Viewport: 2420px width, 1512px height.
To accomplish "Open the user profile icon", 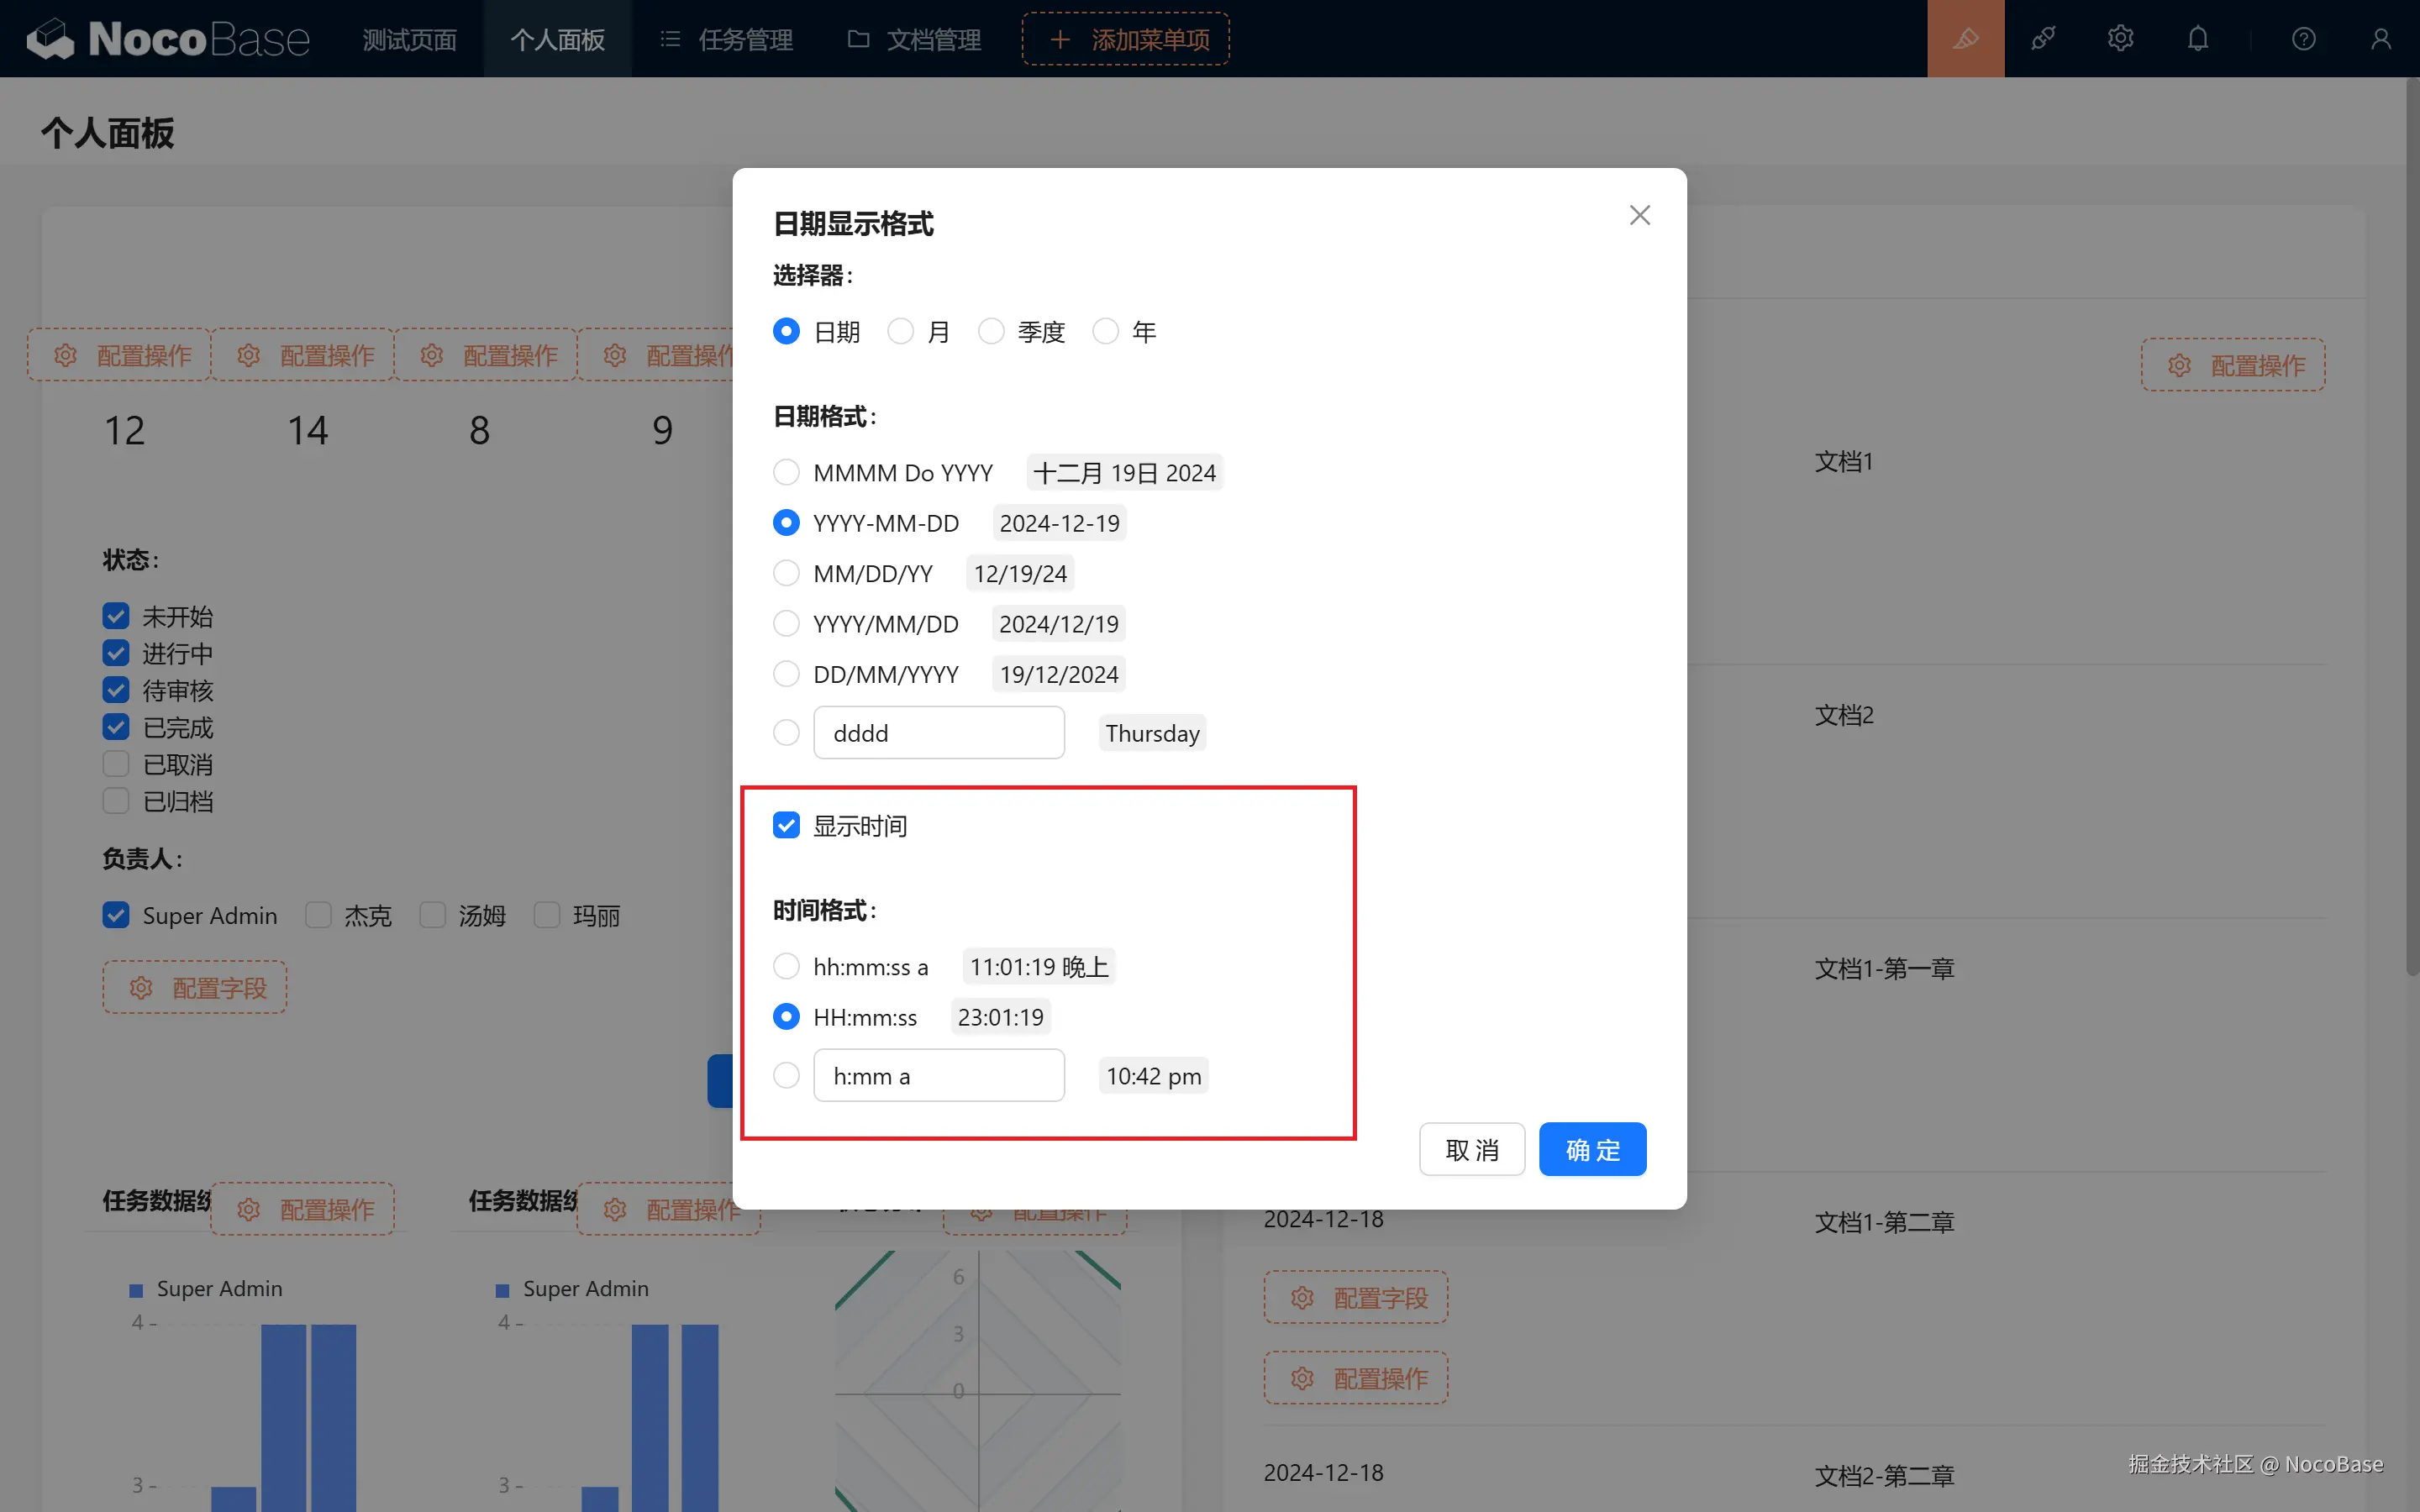I will pos(2380,39).
